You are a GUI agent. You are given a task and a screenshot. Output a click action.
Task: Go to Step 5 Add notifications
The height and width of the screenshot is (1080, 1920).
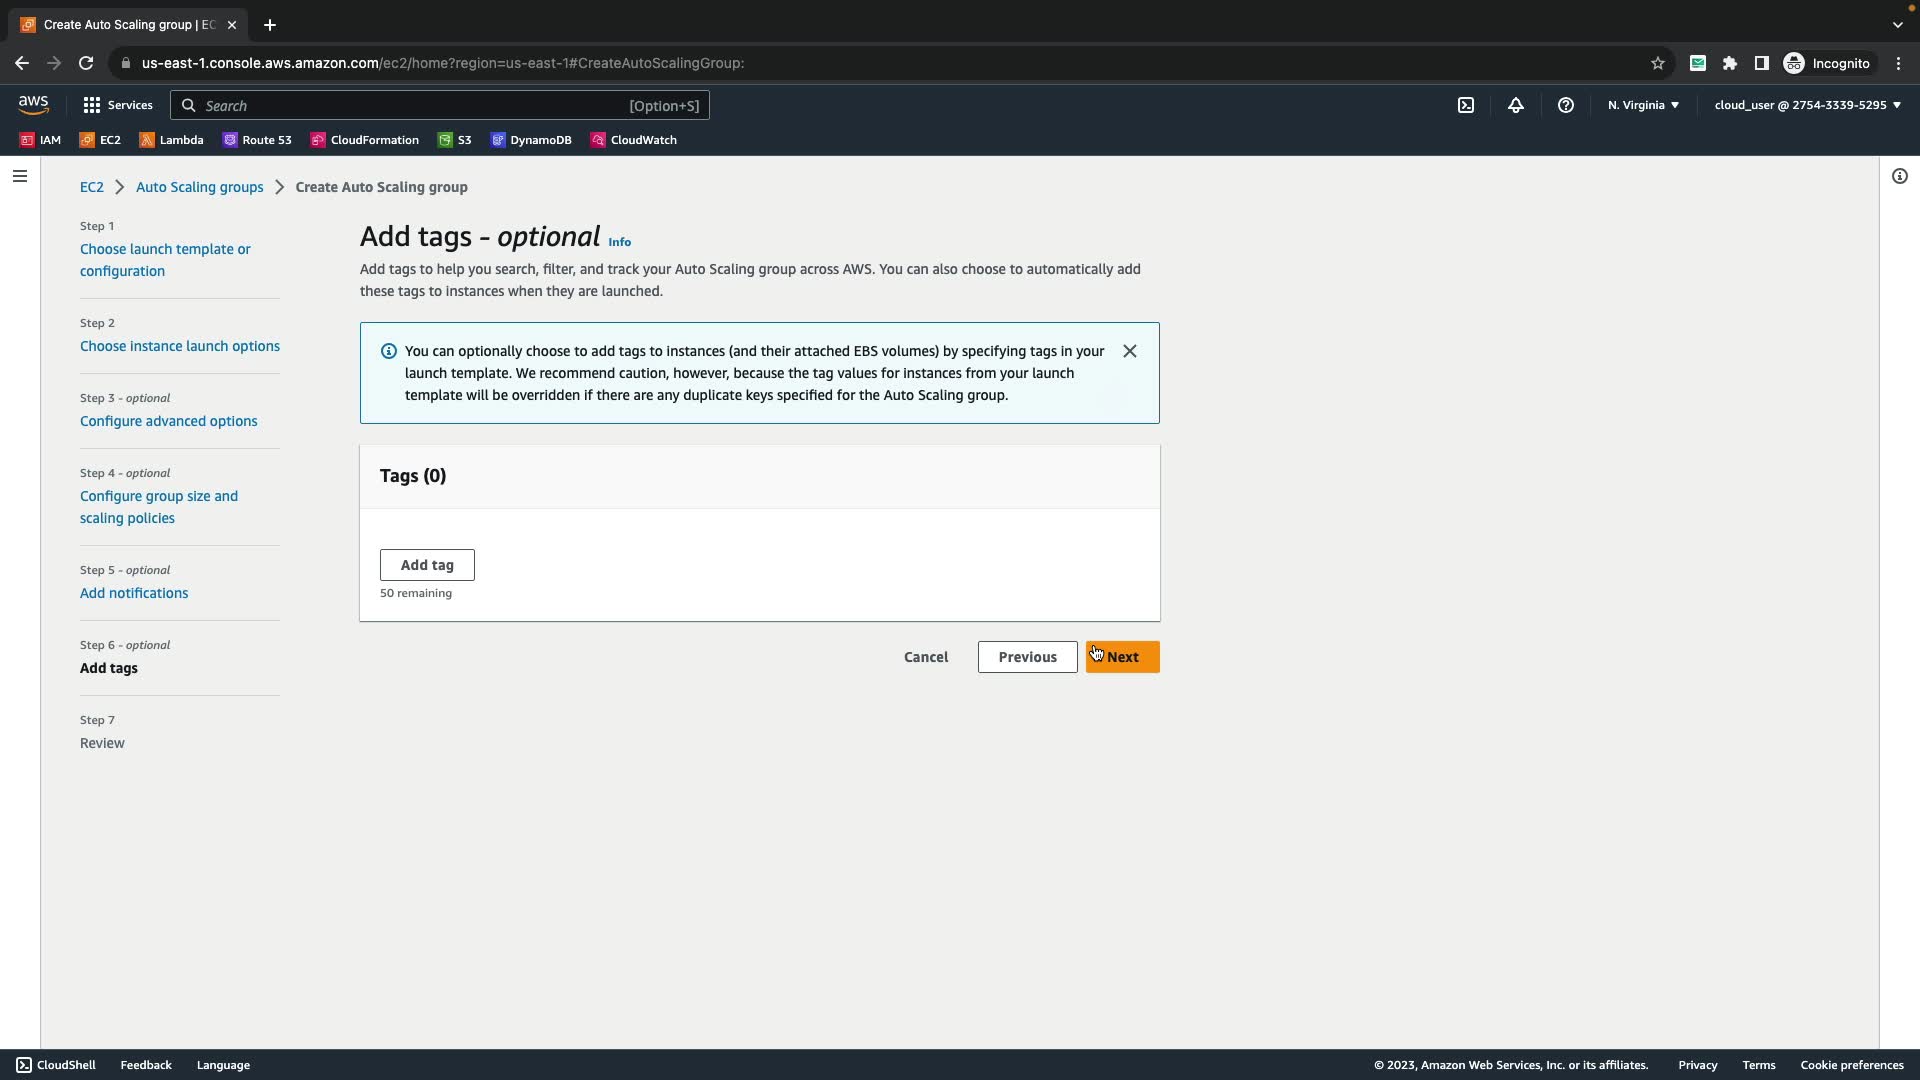134,593
